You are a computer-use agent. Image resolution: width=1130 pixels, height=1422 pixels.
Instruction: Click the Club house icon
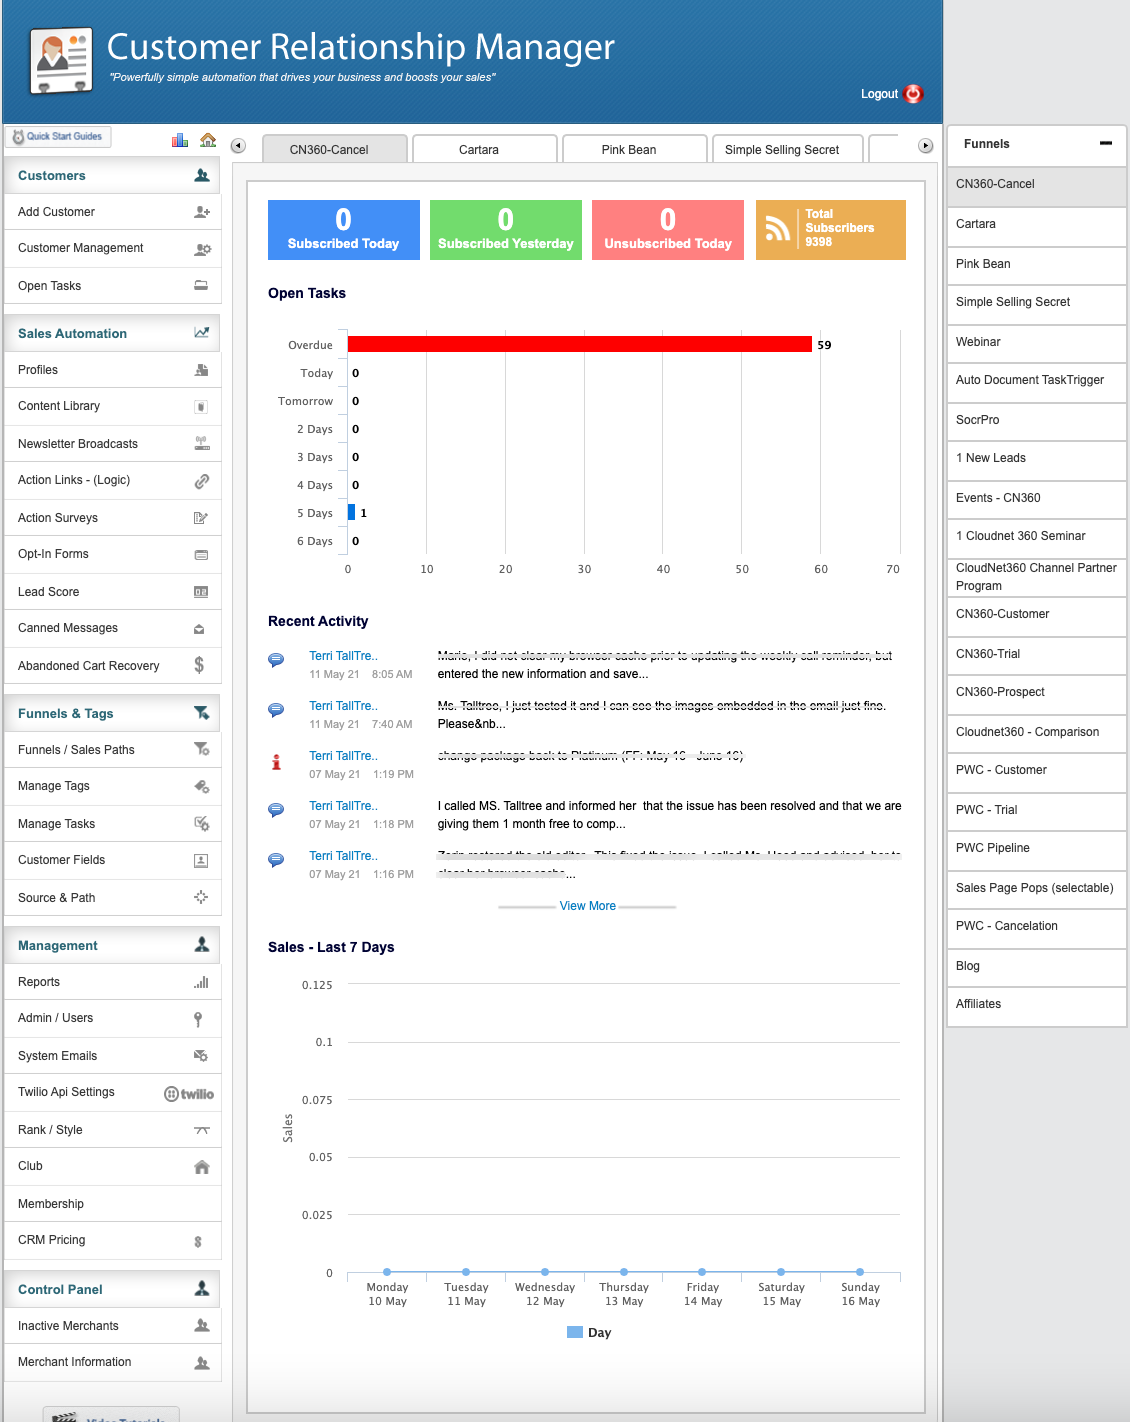202,1167
